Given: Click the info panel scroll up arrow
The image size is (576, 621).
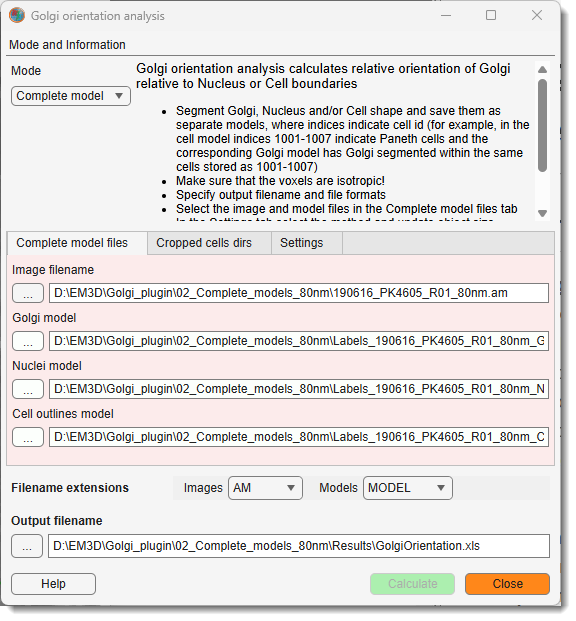Looking at the screenshot, I should coord(543,70).
